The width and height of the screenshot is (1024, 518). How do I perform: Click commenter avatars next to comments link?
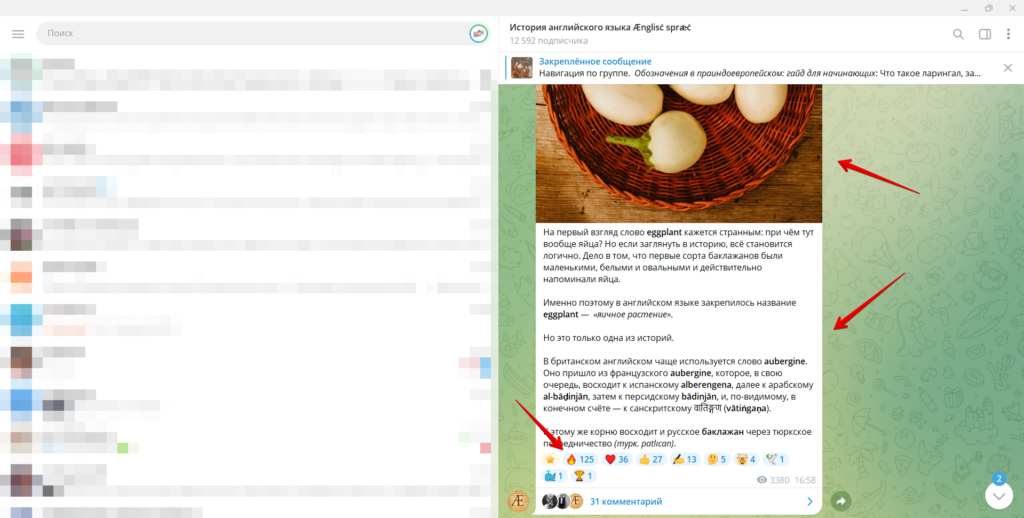point(562,502)
